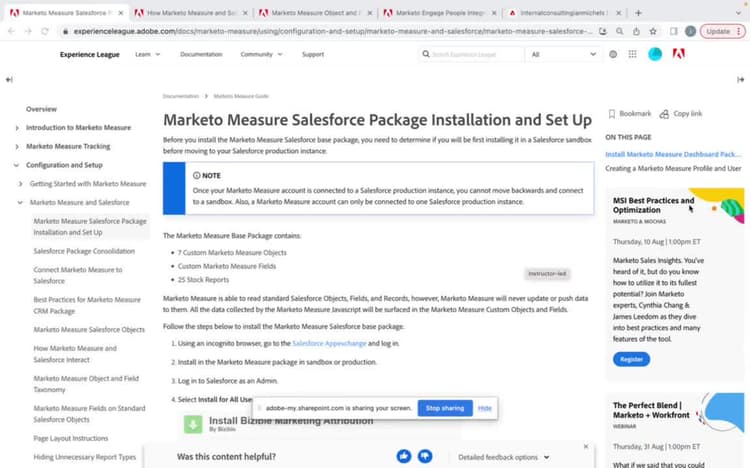Open the Community dropdown menu
Viewport: 750px width, 468px height.
pos(261,55)
